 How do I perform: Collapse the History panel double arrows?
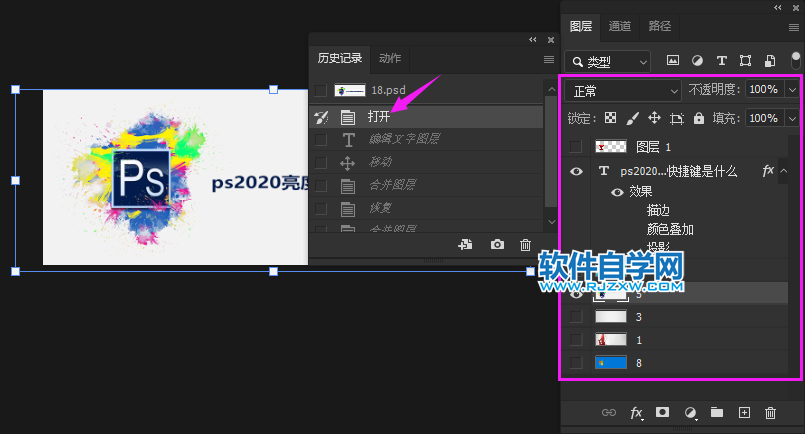pyautogui.click(x=533, y=40)
